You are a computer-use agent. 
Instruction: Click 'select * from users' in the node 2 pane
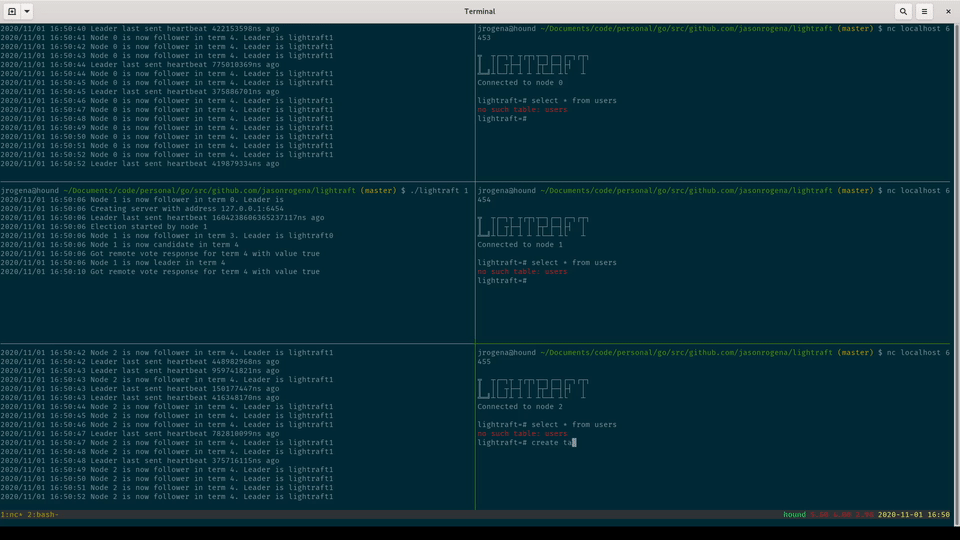click(x=574, y=424)
